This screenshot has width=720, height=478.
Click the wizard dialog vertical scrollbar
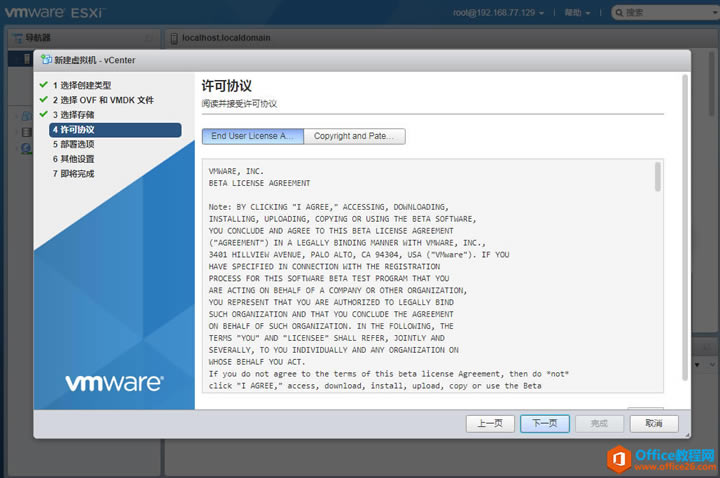685,227
